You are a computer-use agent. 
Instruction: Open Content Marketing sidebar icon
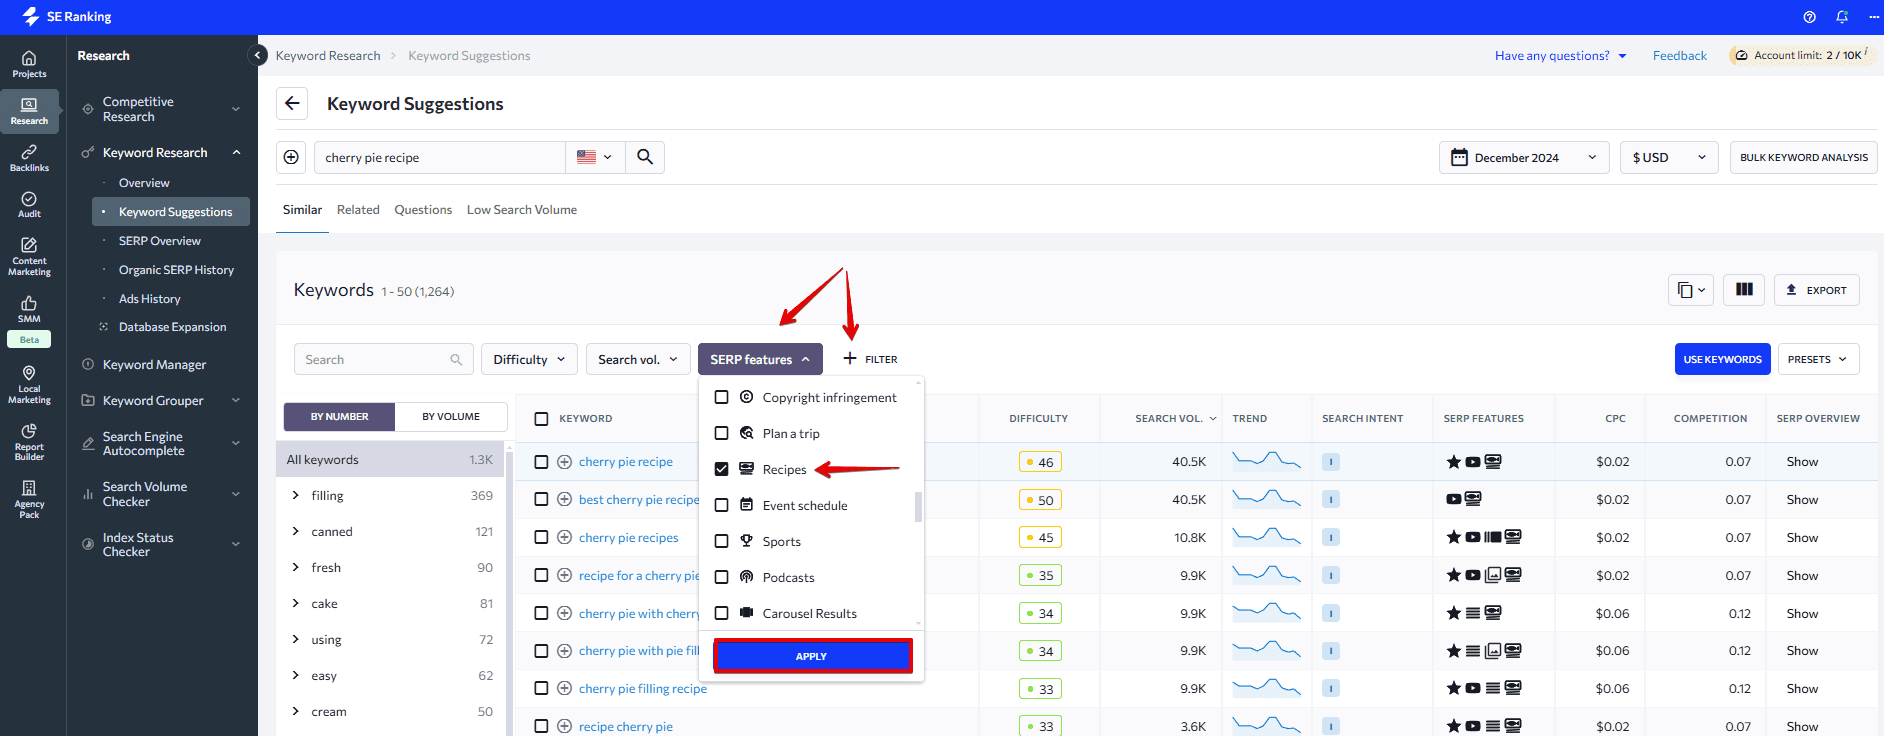coord(29,256)
